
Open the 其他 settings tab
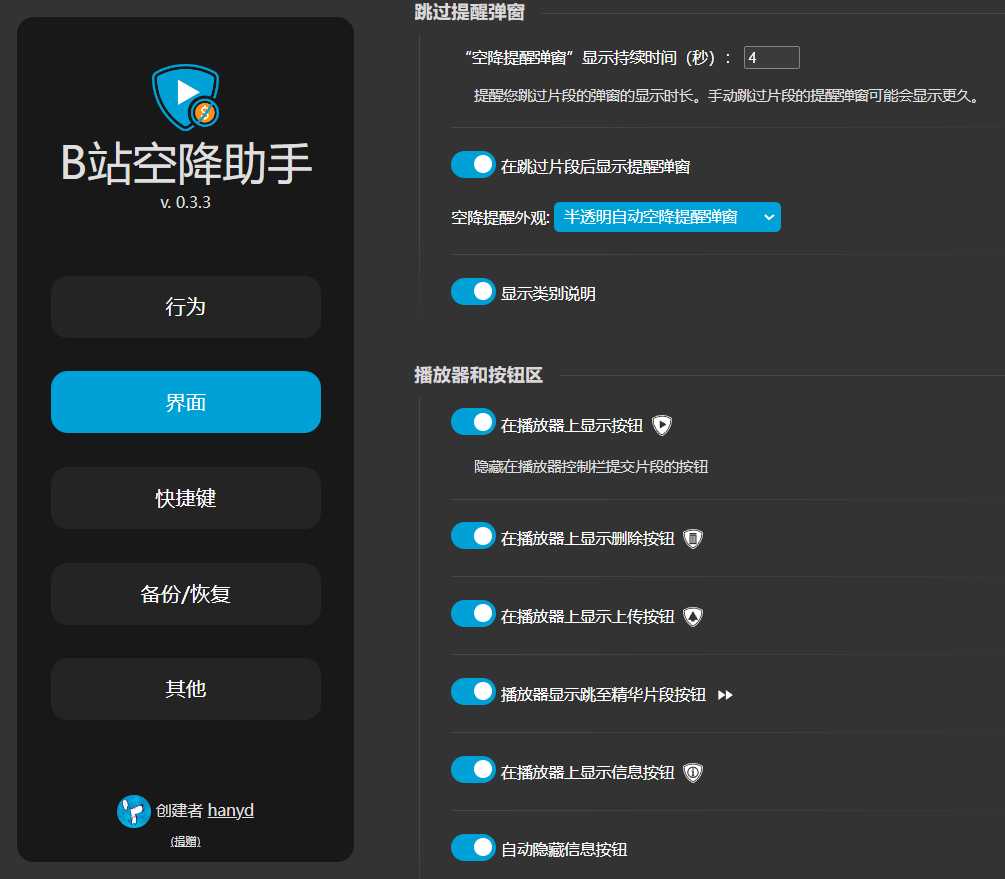[186, 689]
